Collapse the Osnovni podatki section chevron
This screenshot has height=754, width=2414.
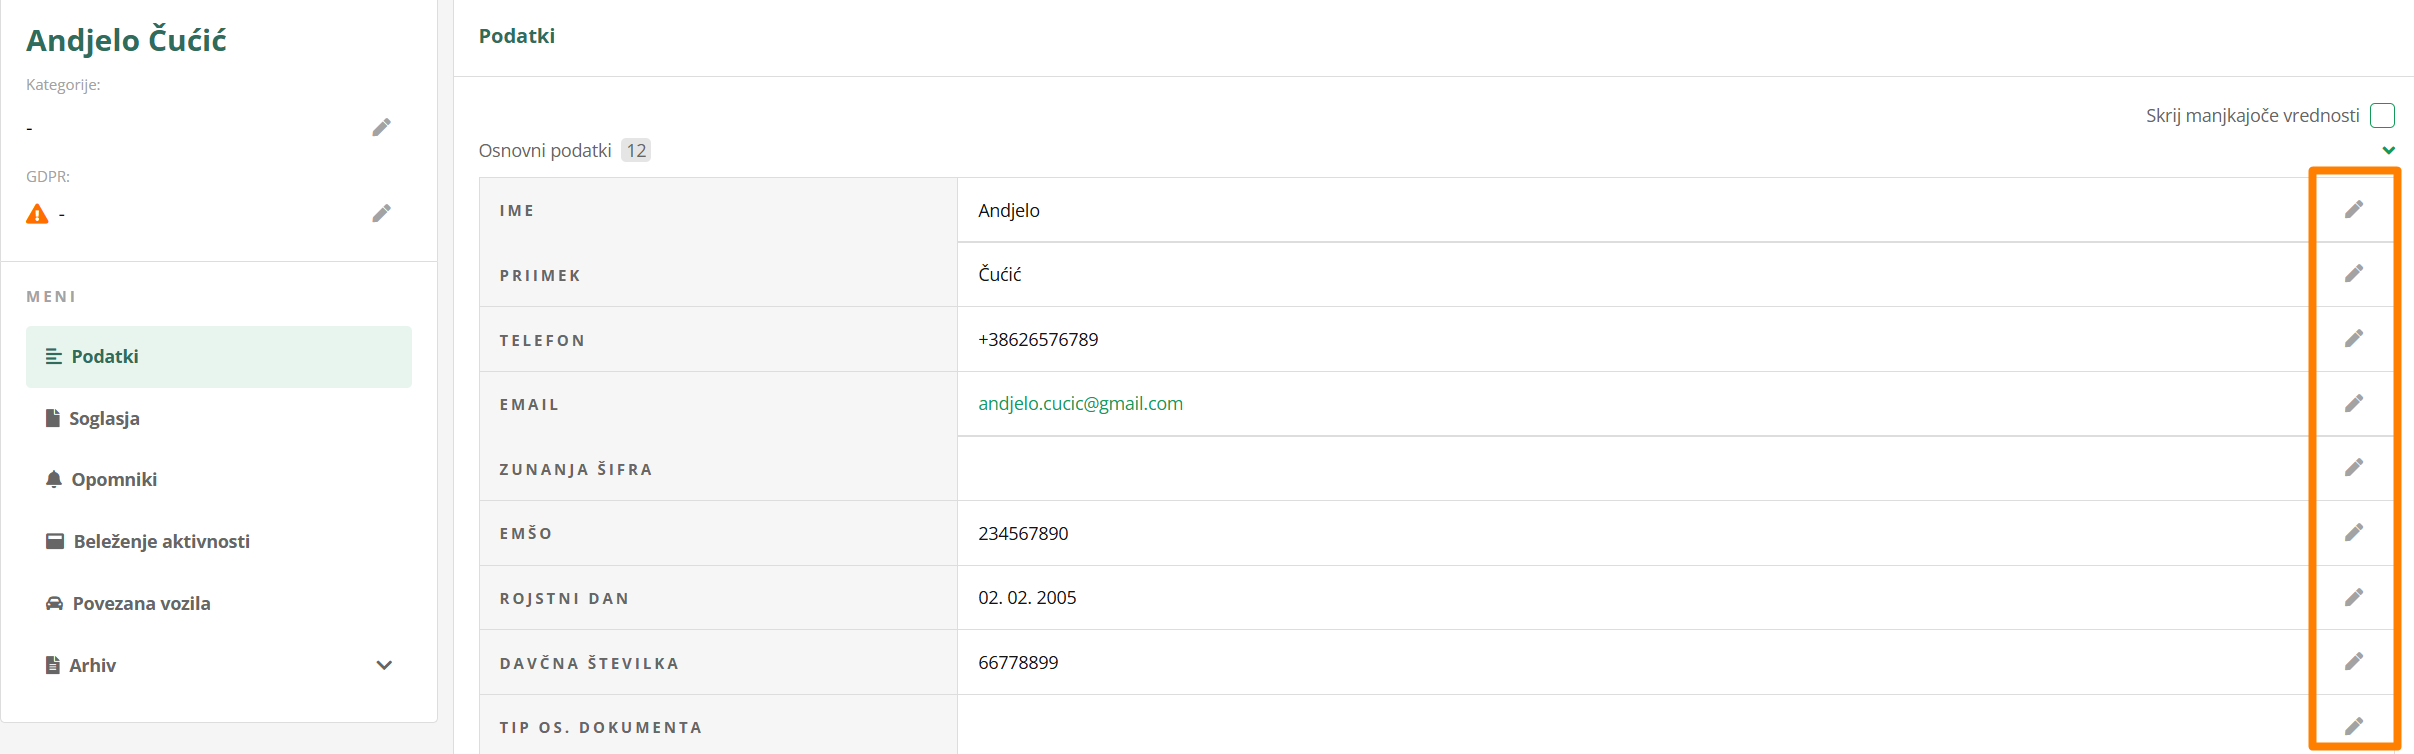click(2388, 150)
